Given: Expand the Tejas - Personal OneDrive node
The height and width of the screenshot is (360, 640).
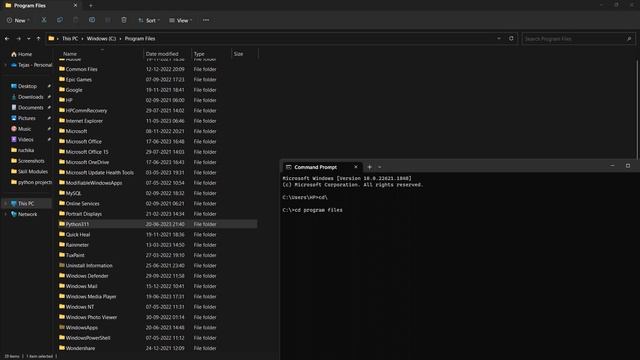Looking at the screenshot, I should click(6, 65).
